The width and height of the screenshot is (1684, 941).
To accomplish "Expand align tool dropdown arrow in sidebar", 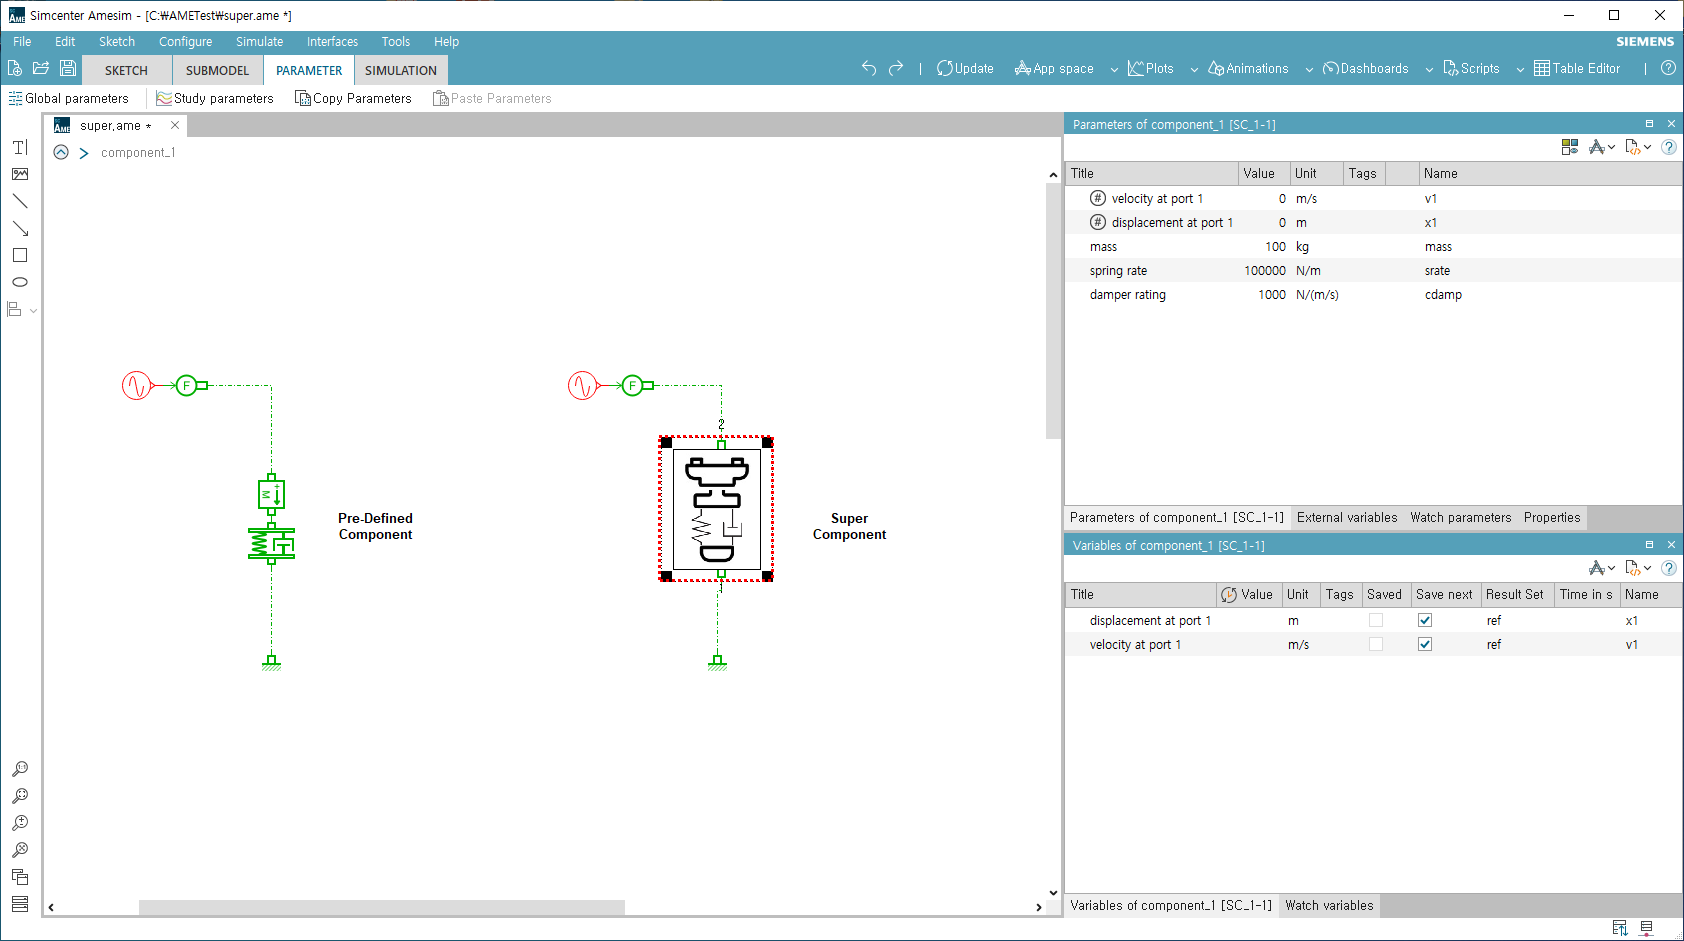I will pos(33,311).
